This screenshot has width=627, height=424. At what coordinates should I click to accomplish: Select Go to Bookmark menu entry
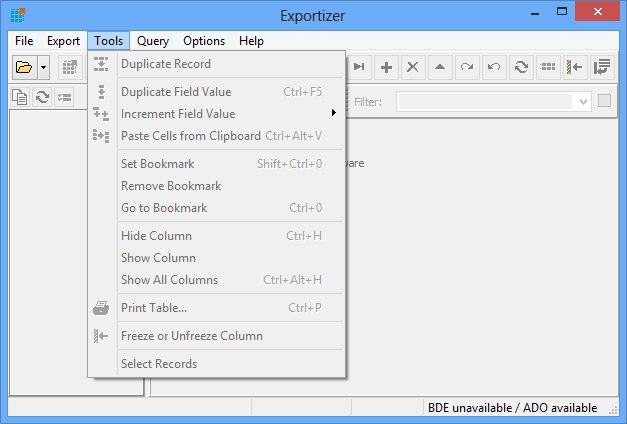tap(216, 208)
